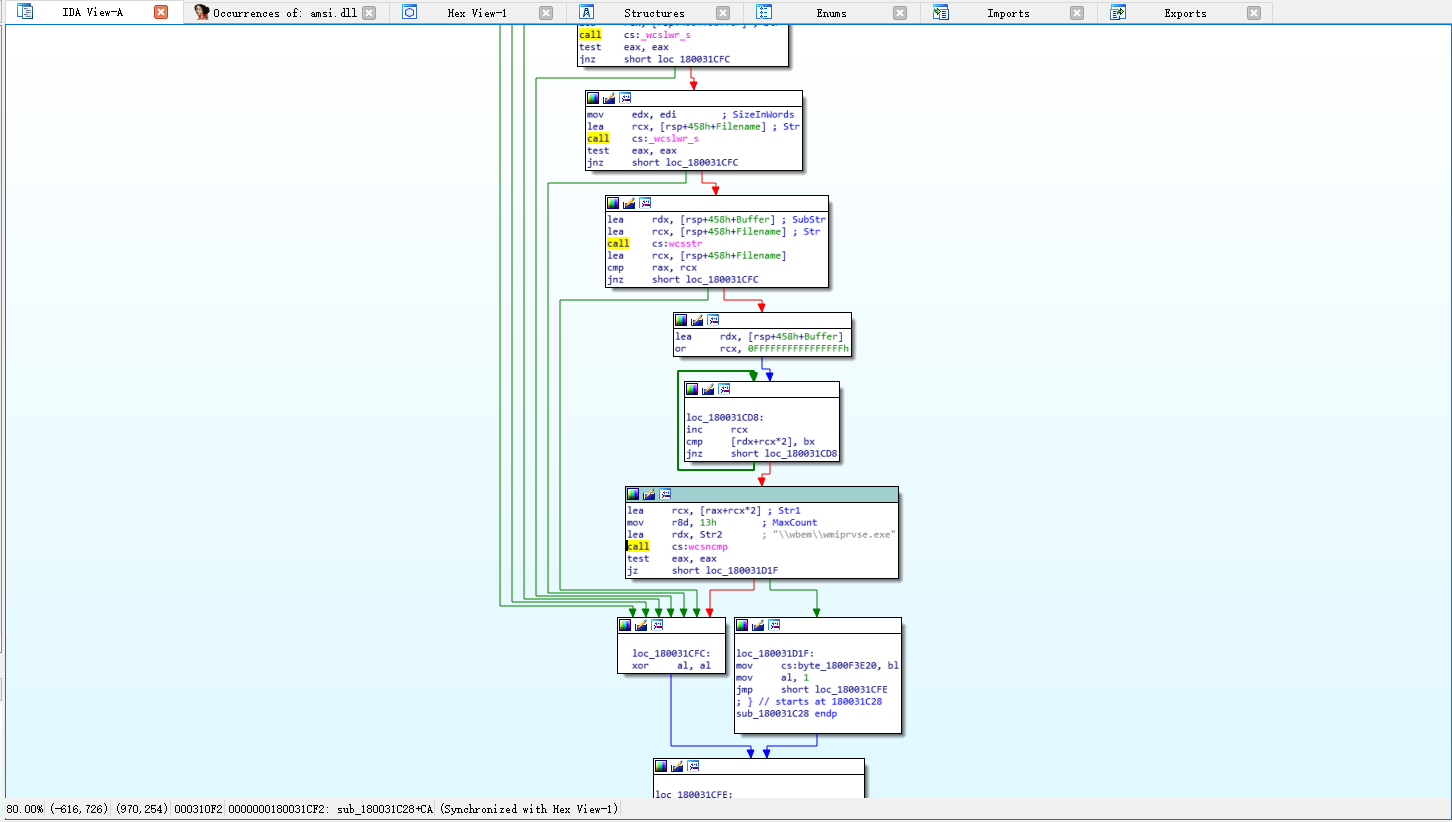This screenshot has height=822, width=1452.
Task: Set node color on loc_180031D1F block
Action: point(742,625)
